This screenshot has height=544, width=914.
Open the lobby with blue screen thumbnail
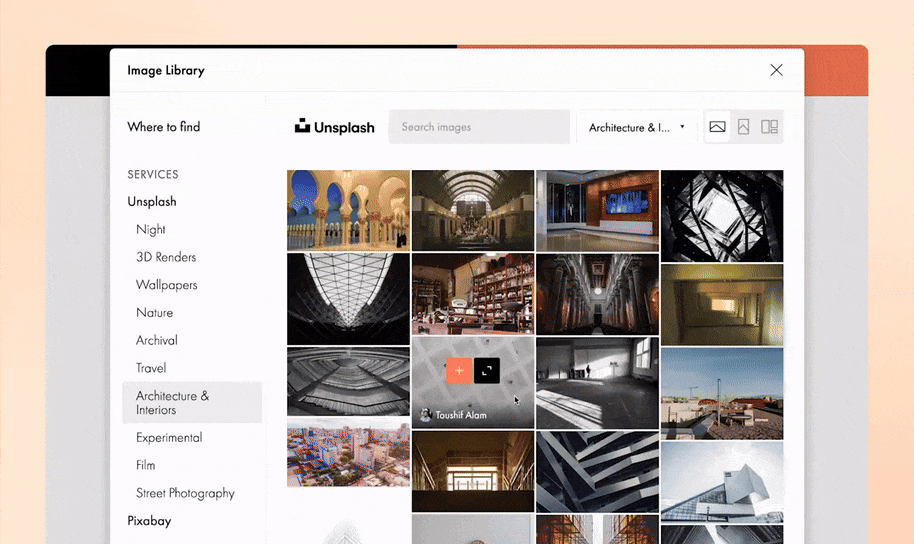coord(597,210)
